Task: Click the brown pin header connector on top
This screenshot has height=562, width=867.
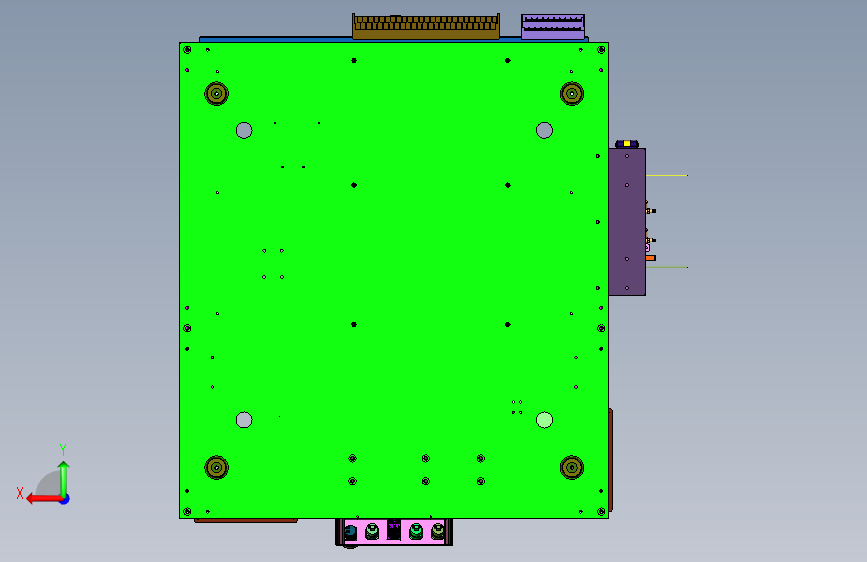Action: tap(426, 27)
